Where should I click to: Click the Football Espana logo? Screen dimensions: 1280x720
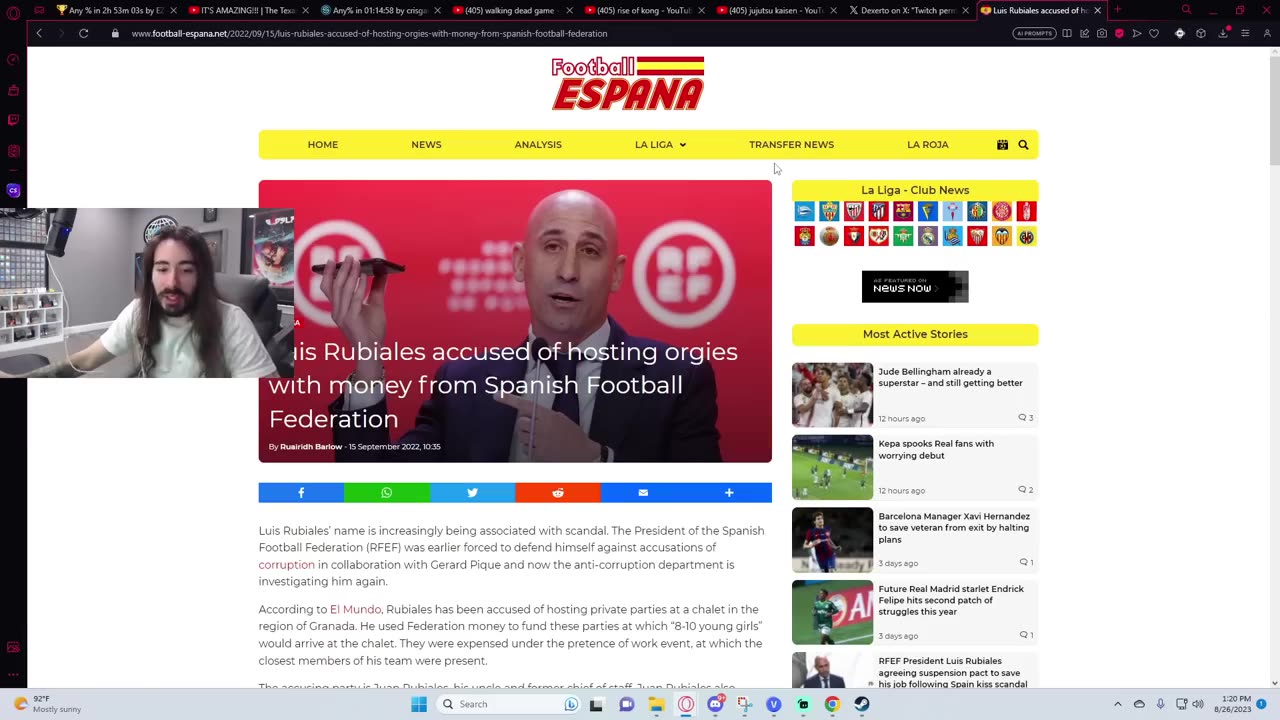coord(628,83)
